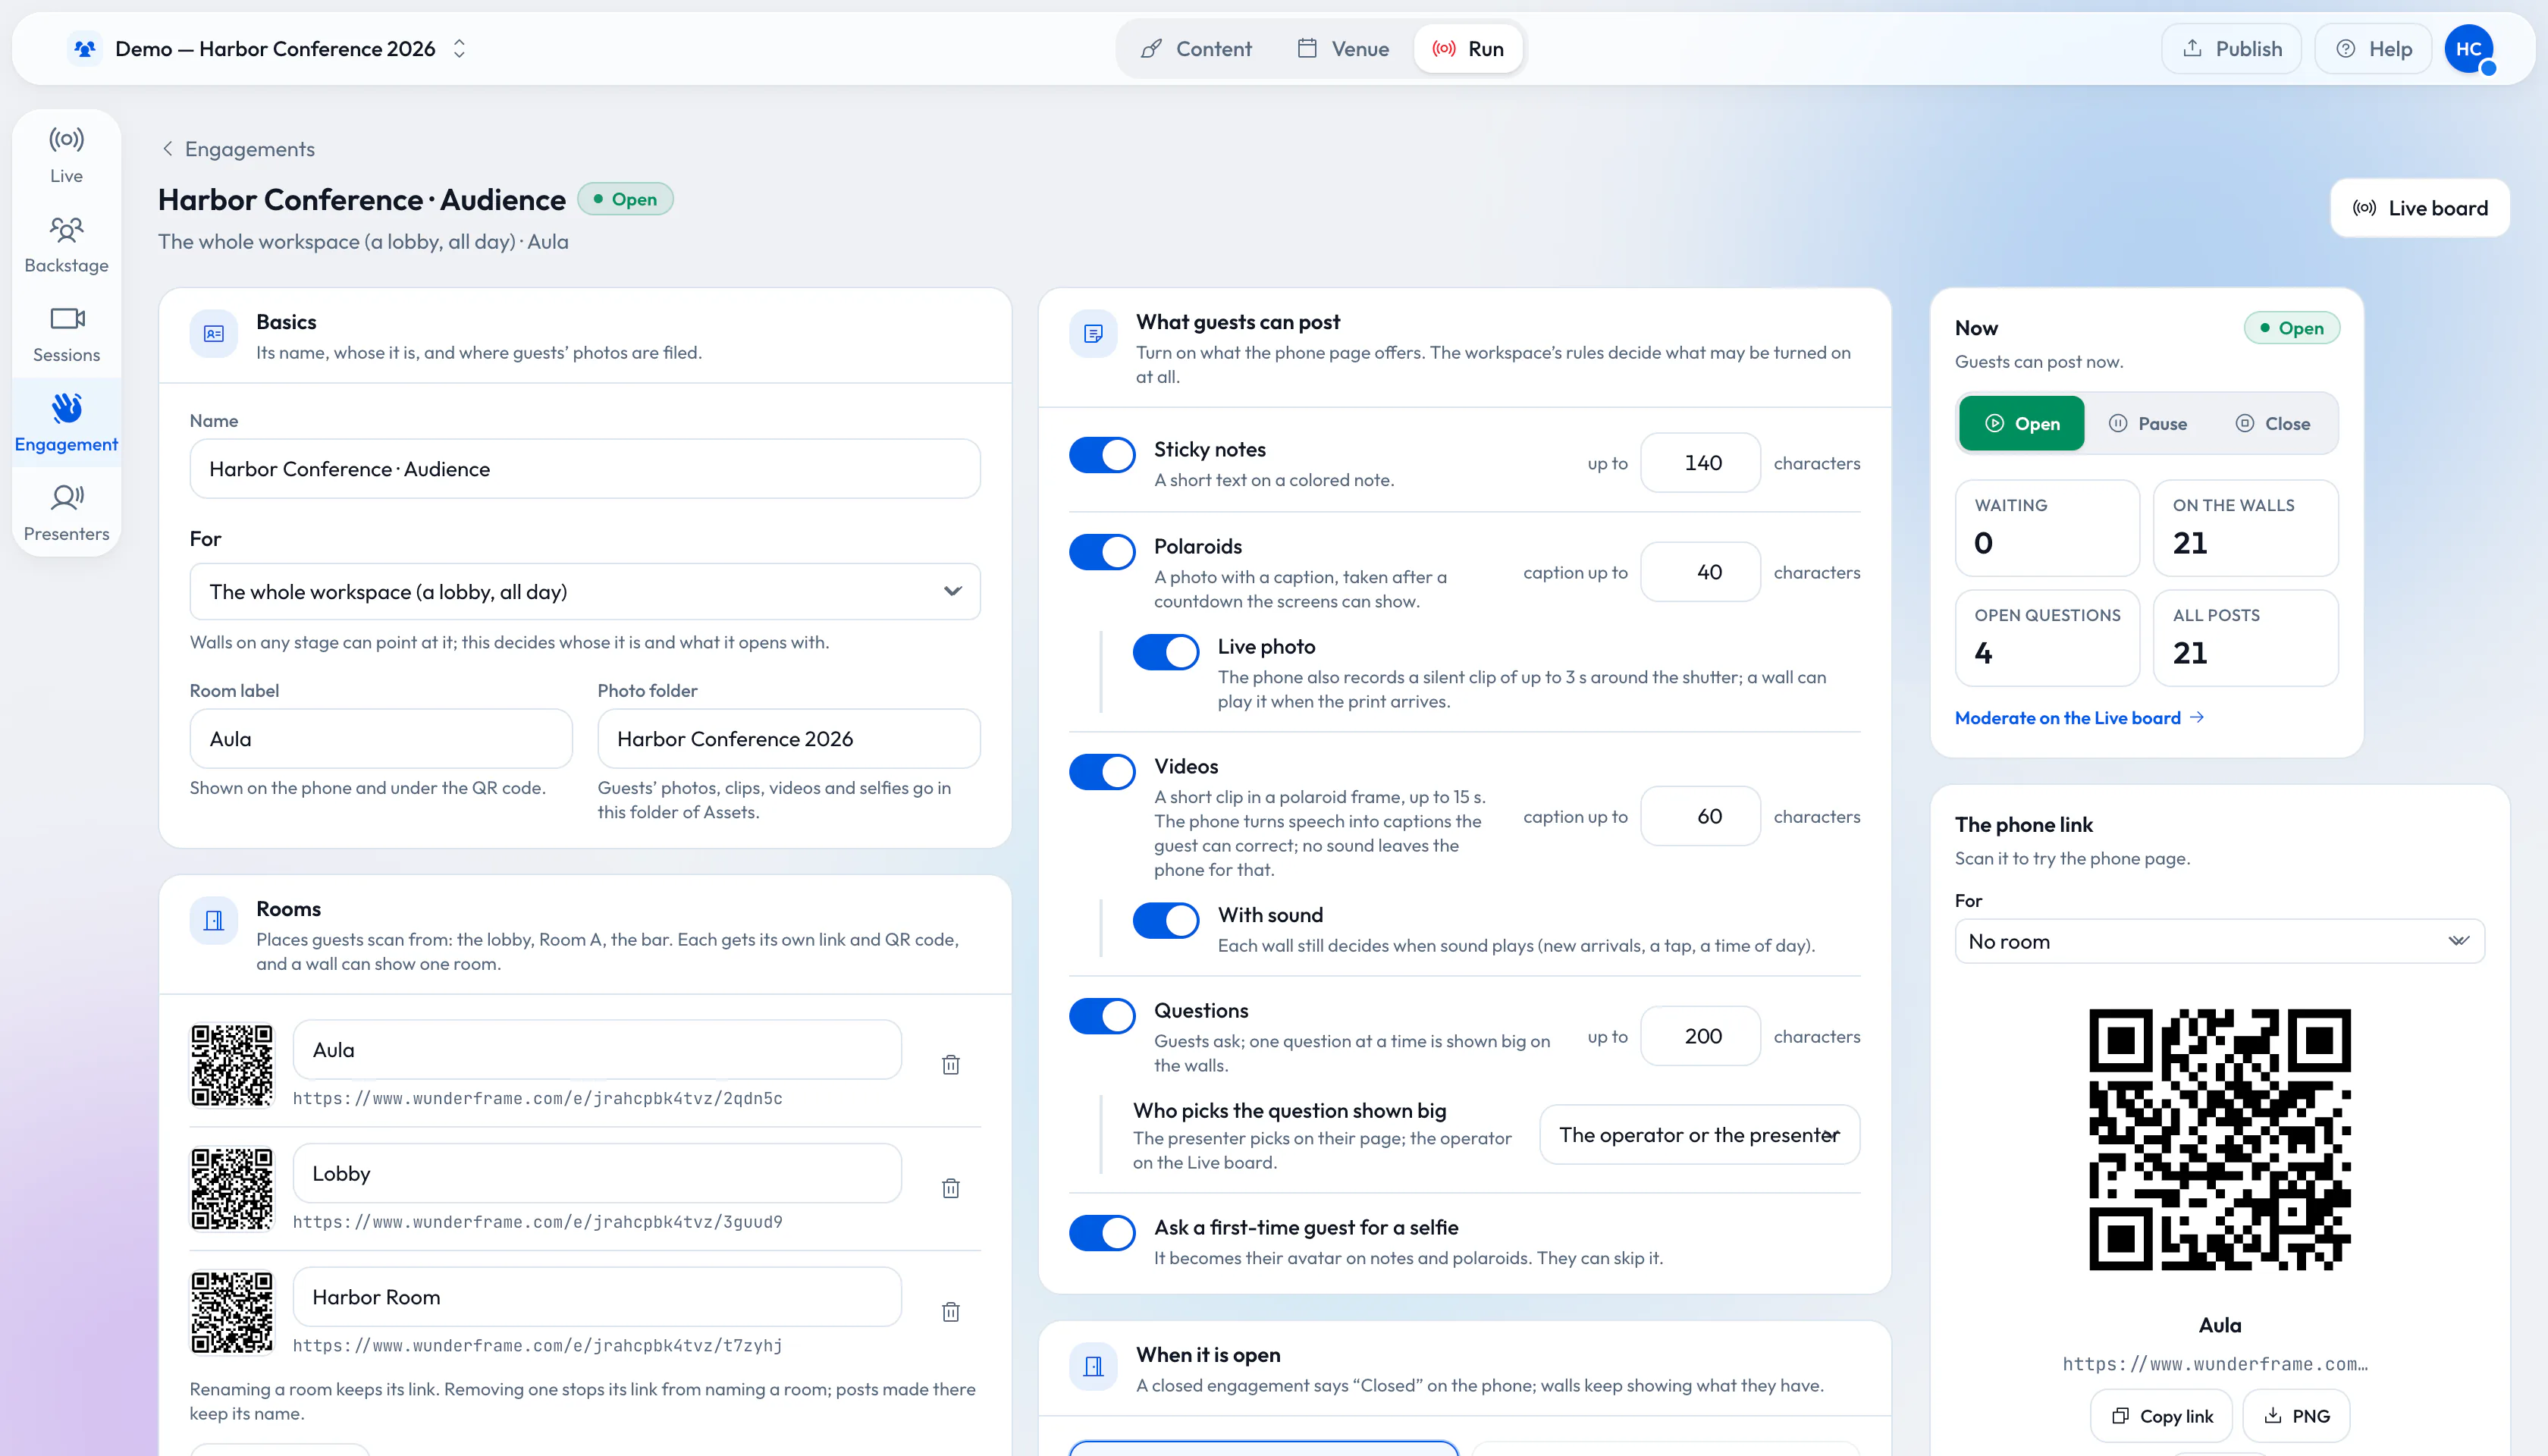Remove the Harbor Room via trash icon

951,1312
